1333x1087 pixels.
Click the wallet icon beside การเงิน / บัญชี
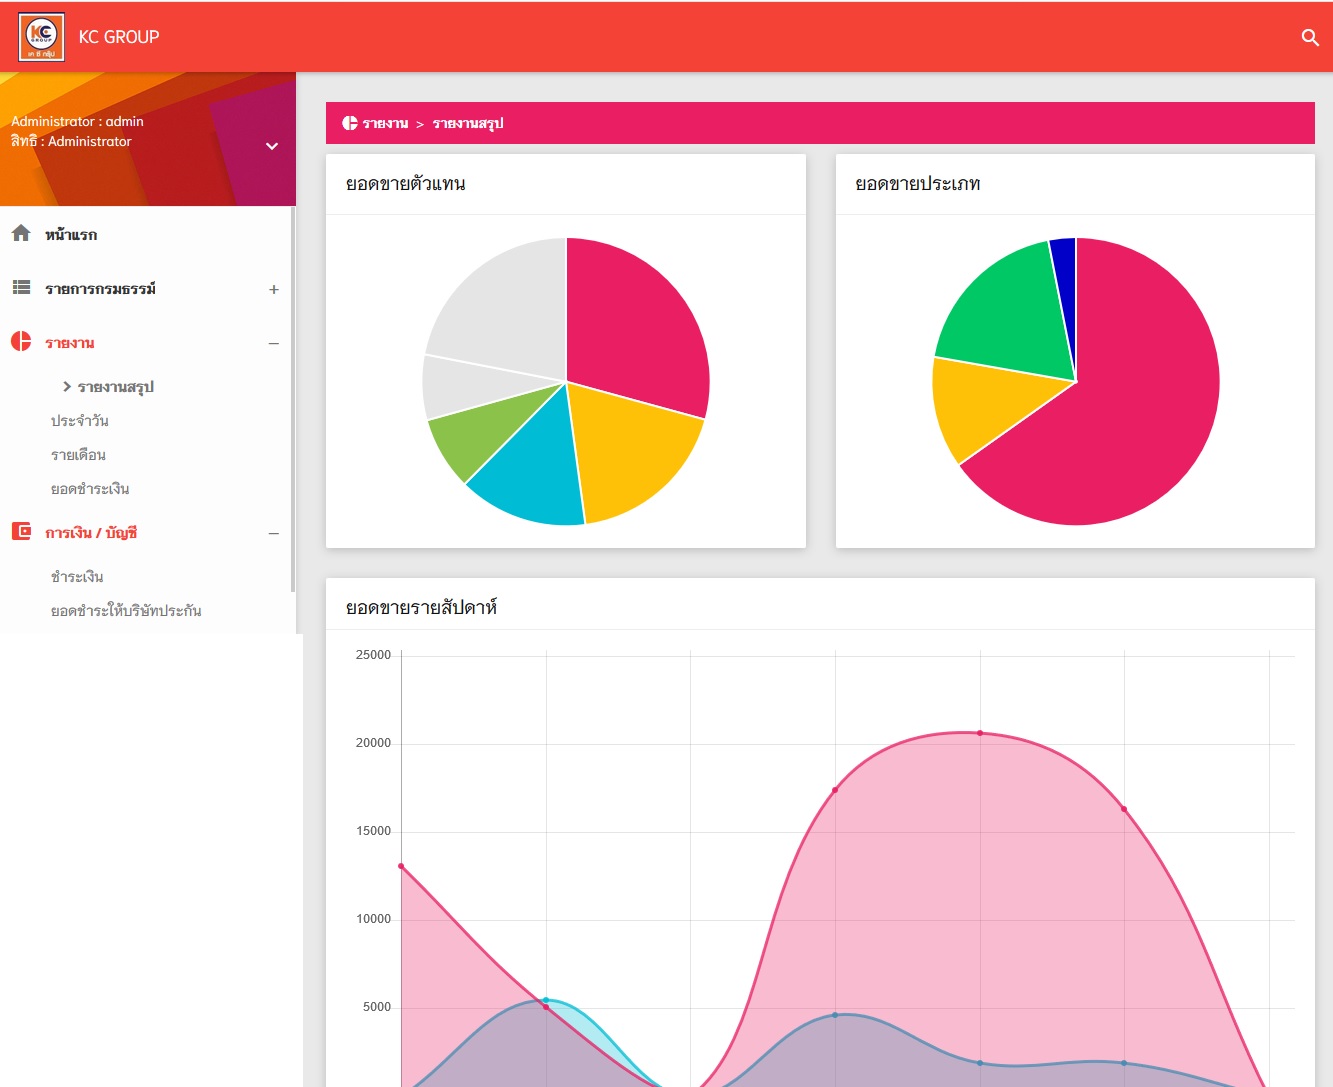click(x=21, y=531)
